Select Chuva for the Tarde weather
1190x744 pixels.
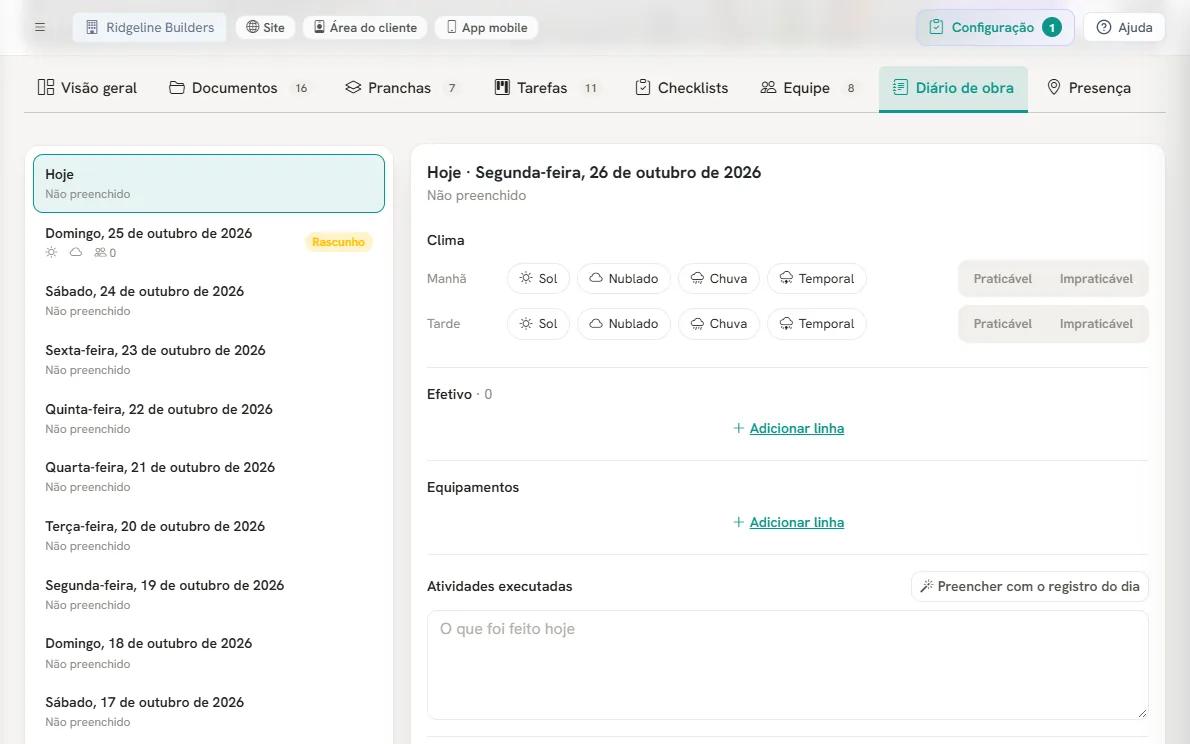719,323
